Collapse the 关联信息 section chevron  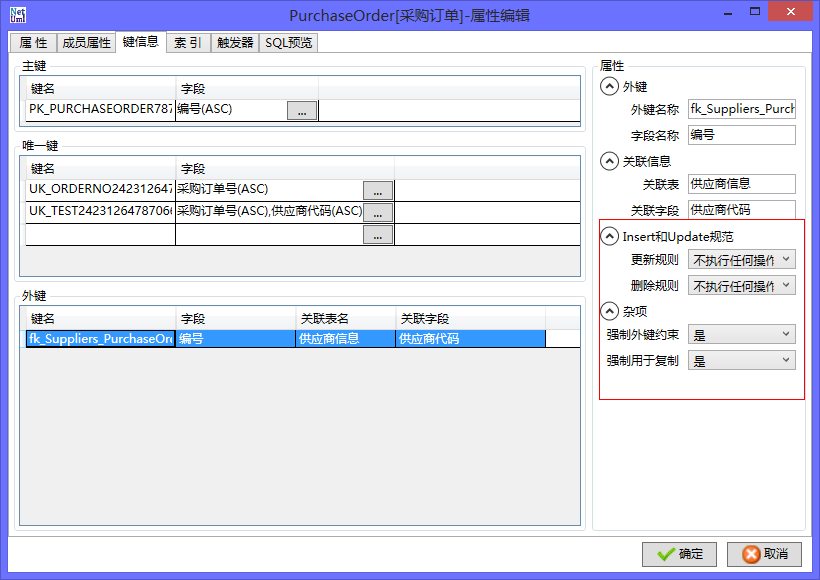(x=609, y=161)
